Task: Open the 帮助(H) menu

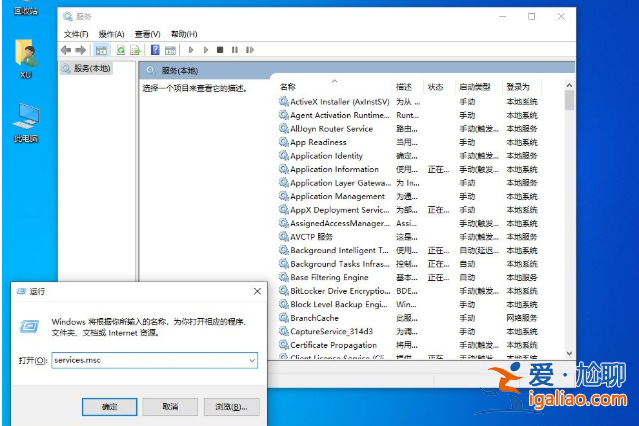Action: [184, 34]
